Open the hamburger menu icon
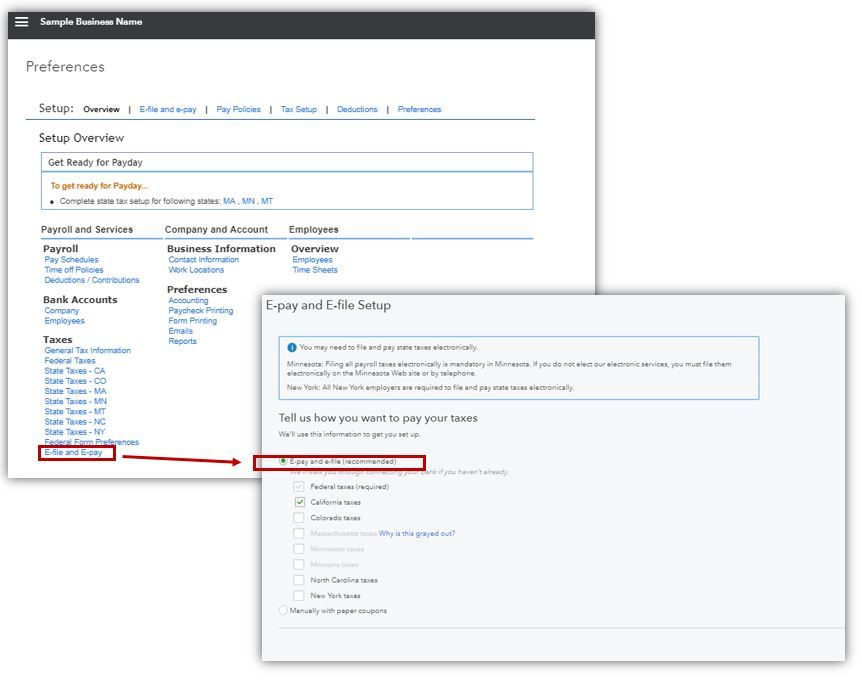Screen dimensions: 862x684 pos(21,22)
